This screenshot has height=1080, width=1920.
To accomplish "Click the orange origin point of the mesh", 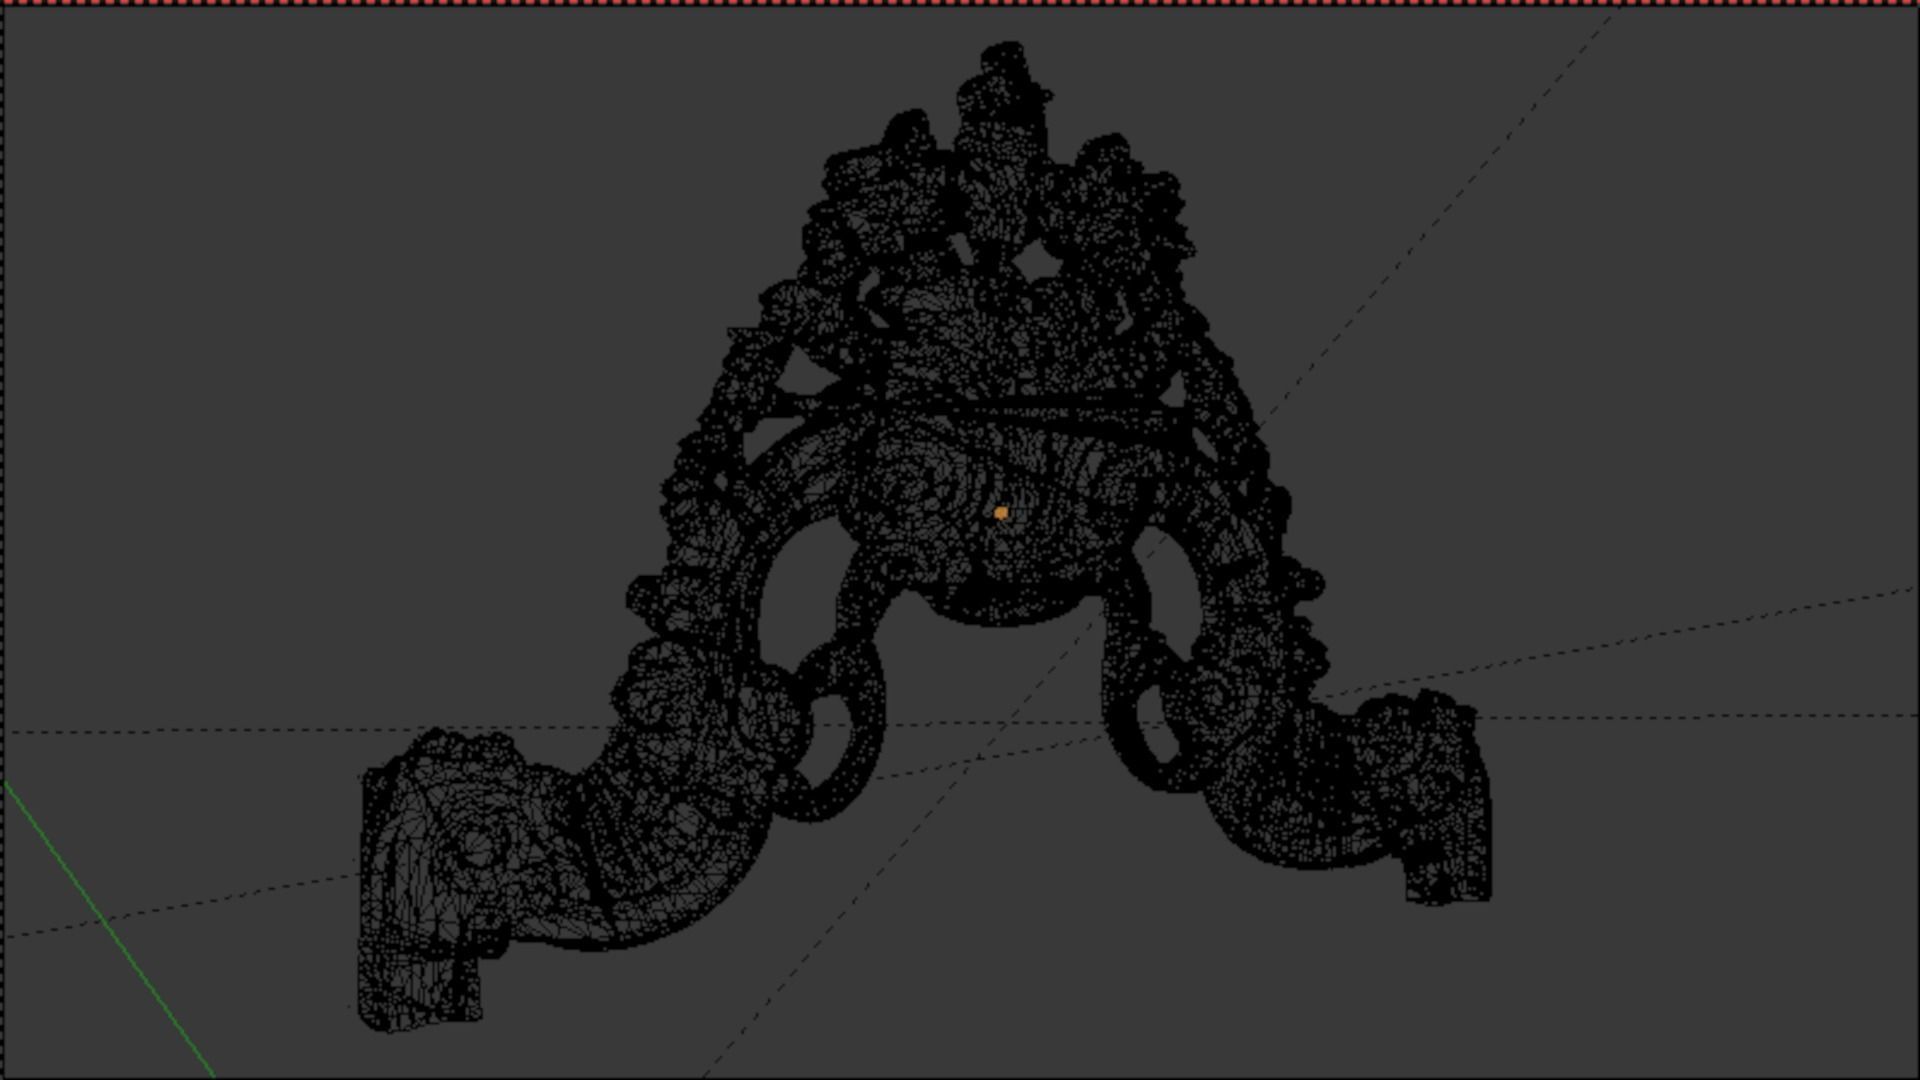I will coord(1001,513).
